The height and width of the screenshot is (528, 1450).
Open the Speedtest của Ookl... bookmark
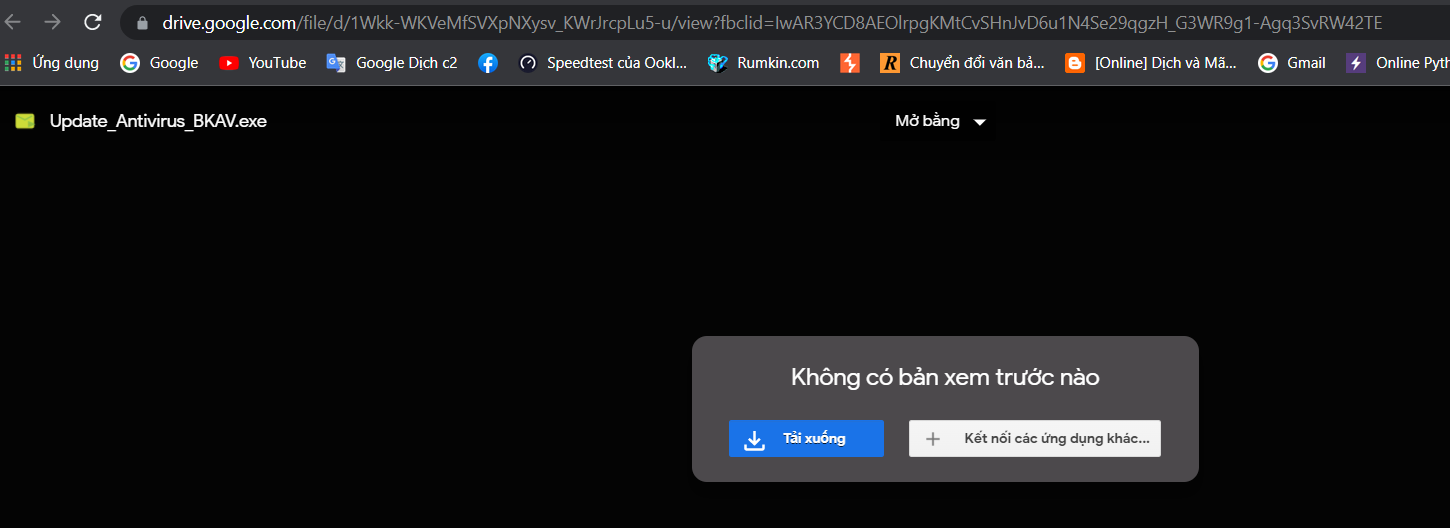click(x=603, y=63)
